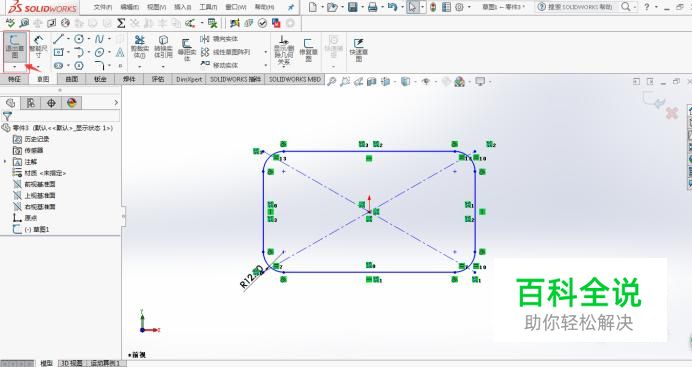
Task: Open the Tools (工具) menu
Action: click(x=208, y=7)
